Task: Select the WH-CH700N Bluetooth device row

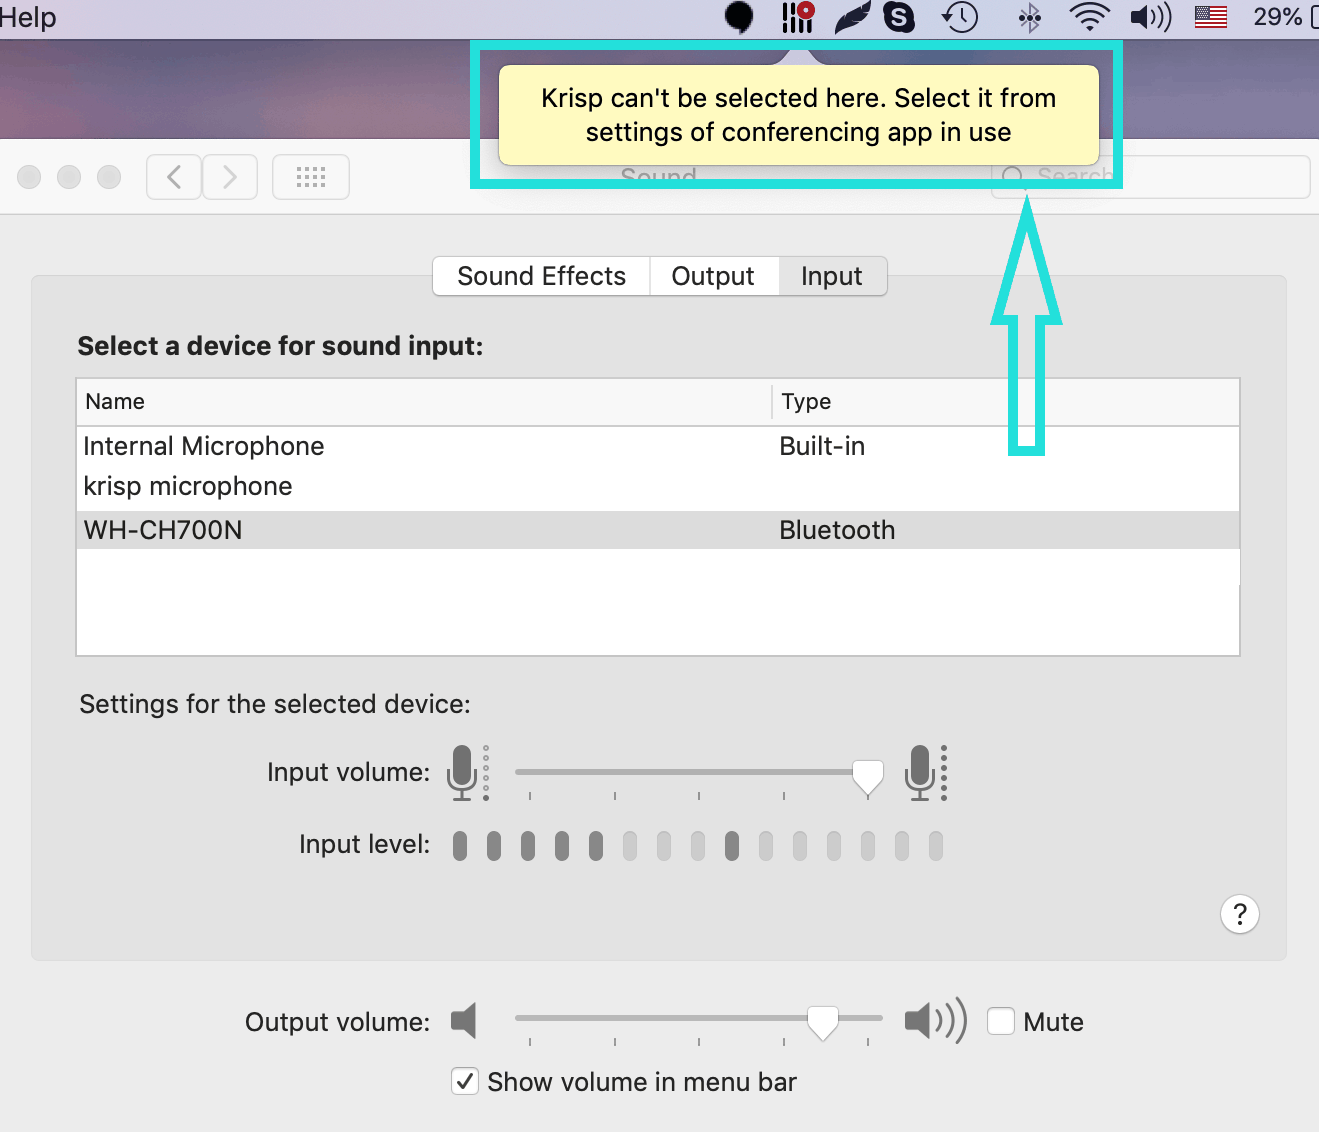Action: click(x=658, y=530)
